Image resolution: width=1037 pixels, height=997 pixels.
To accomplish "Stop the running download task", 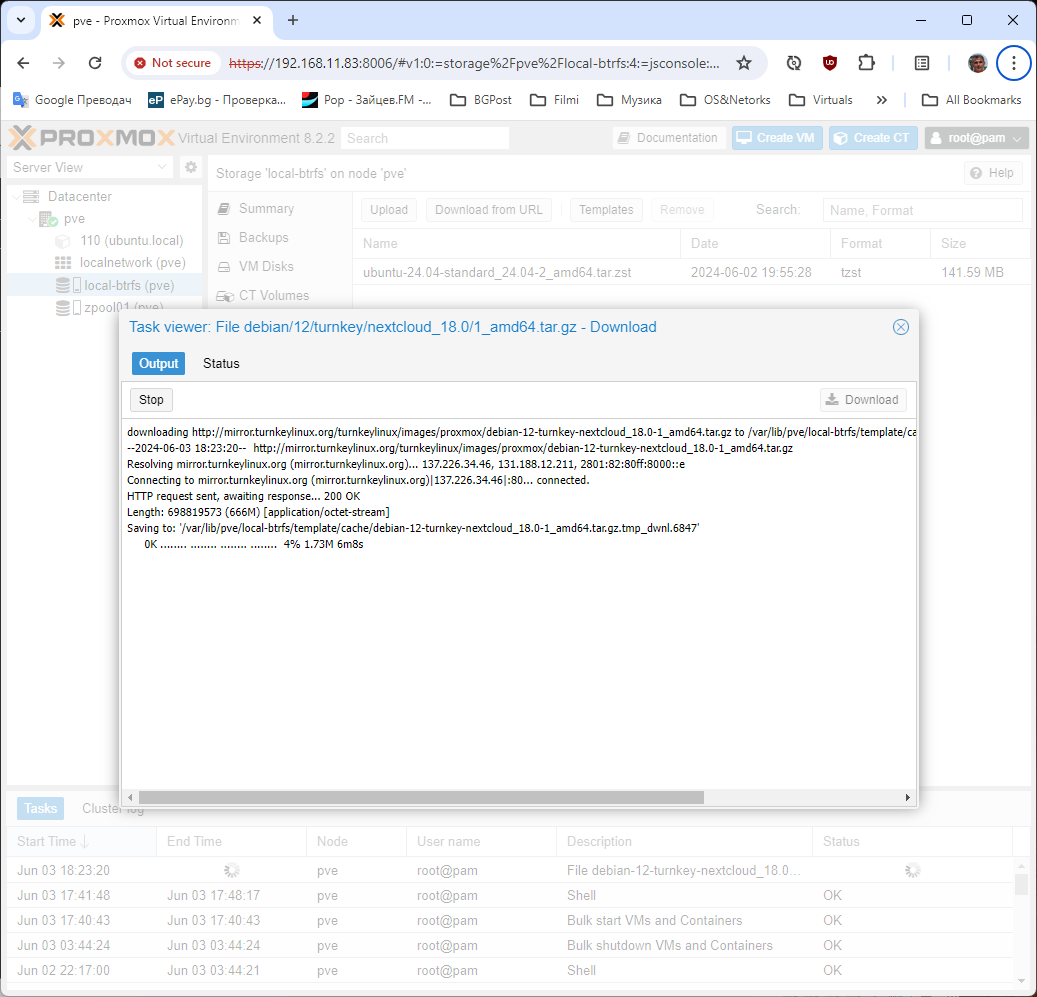I will [x=151, y=400].
